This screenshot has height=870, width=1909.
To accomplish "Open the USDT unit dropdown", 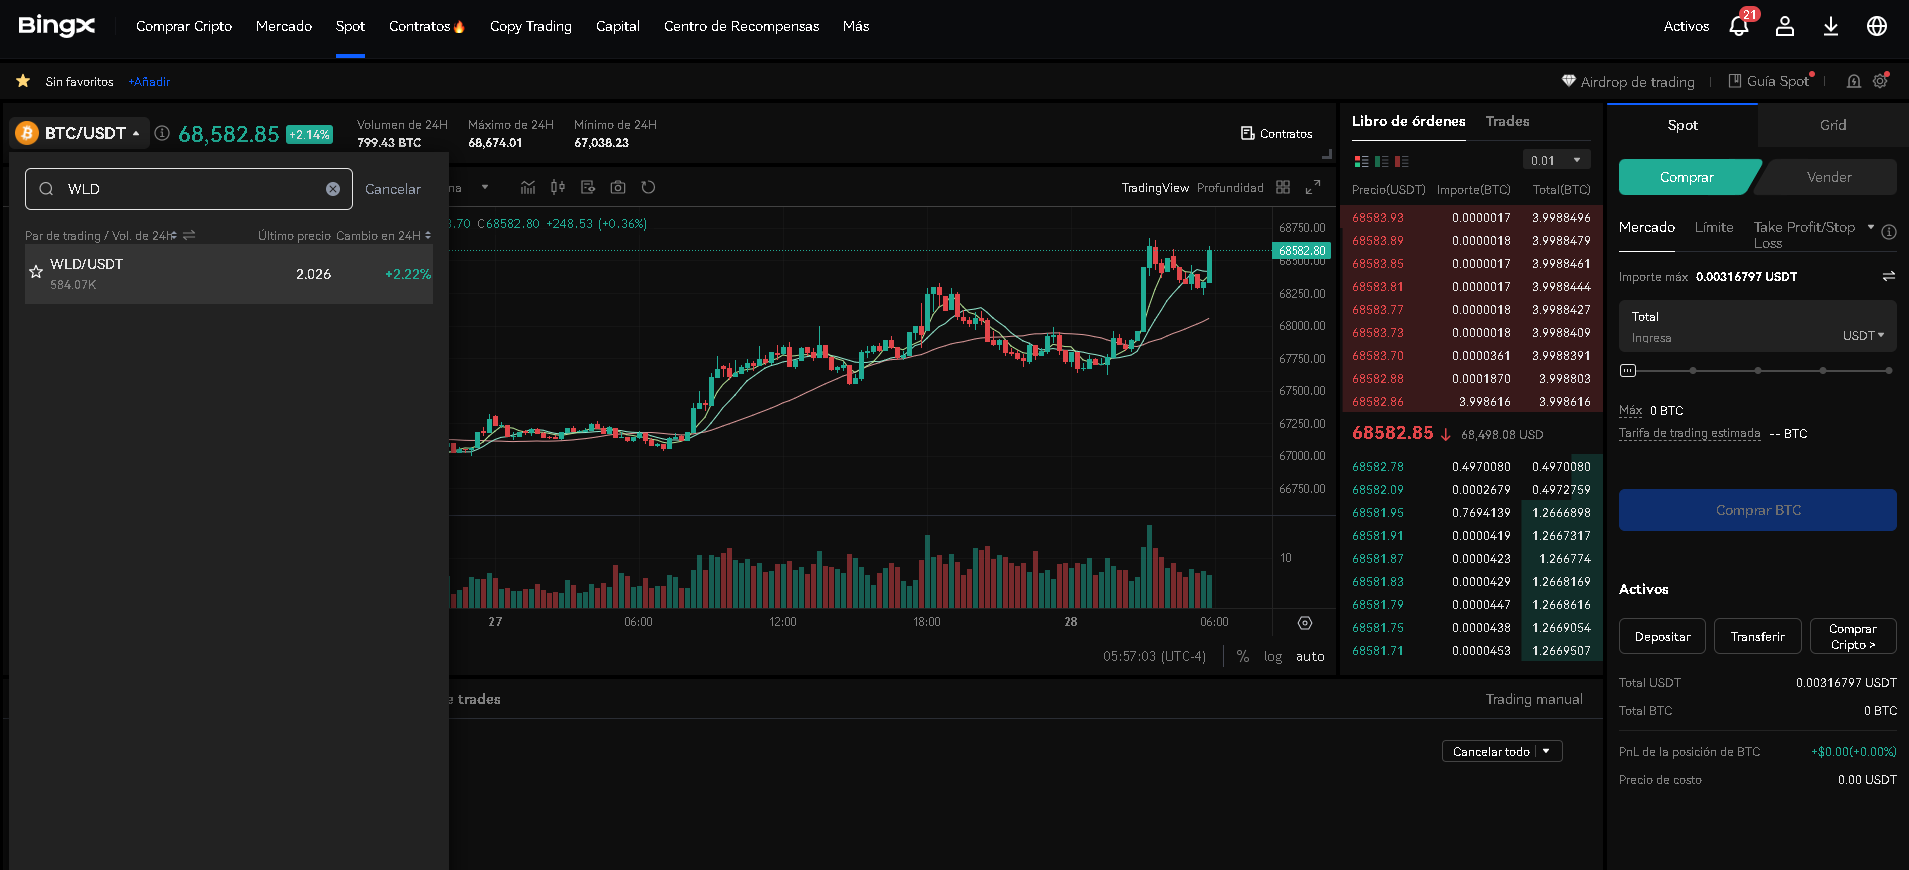I will pos(1863,335).
